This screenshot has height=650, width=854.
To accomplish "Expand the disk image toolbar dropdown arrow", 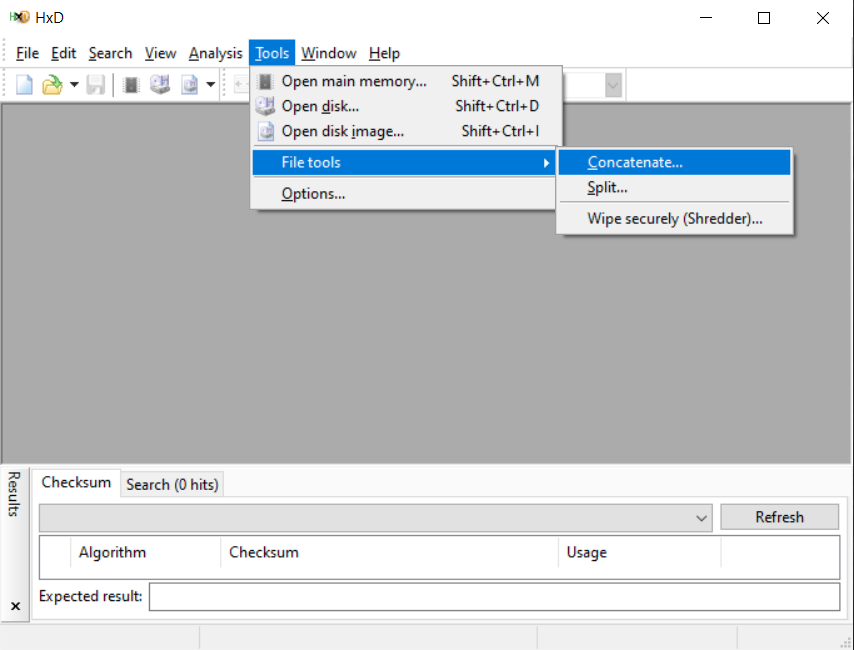I will pos(211,85).
